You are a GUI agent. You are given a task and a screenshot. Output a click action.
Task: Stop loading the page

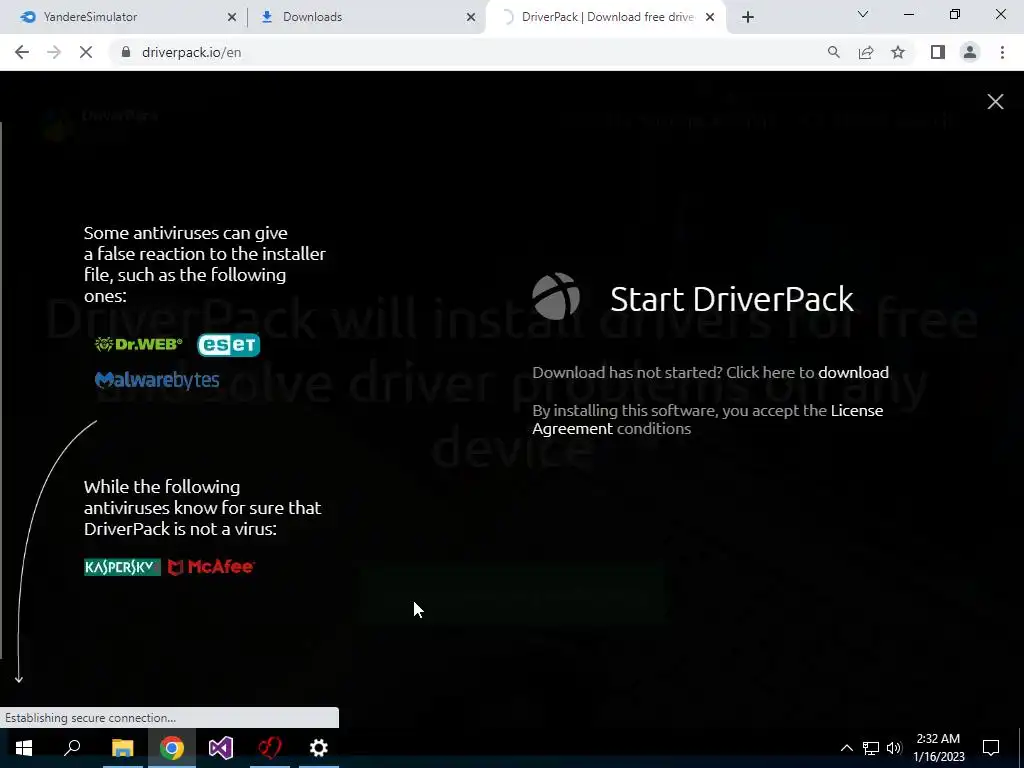click(86, 52)
